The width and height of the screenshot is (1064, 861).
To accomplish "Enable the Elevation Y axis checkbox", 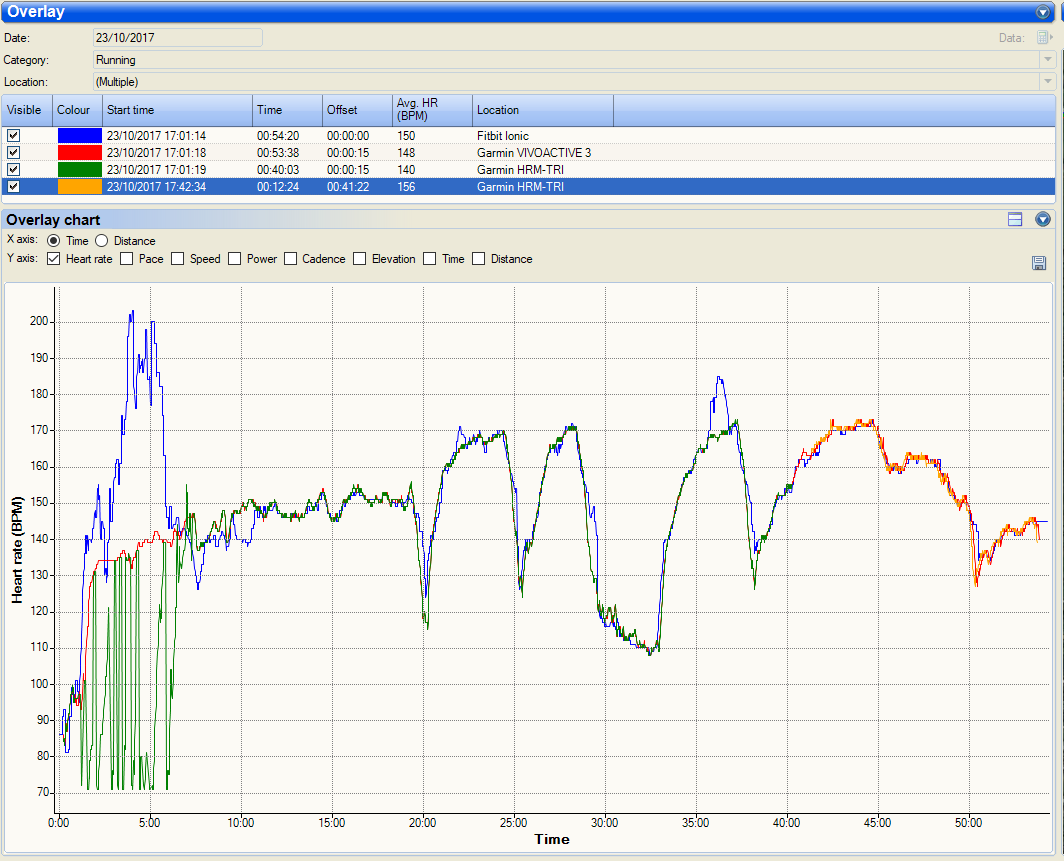I will pos(360,259).
